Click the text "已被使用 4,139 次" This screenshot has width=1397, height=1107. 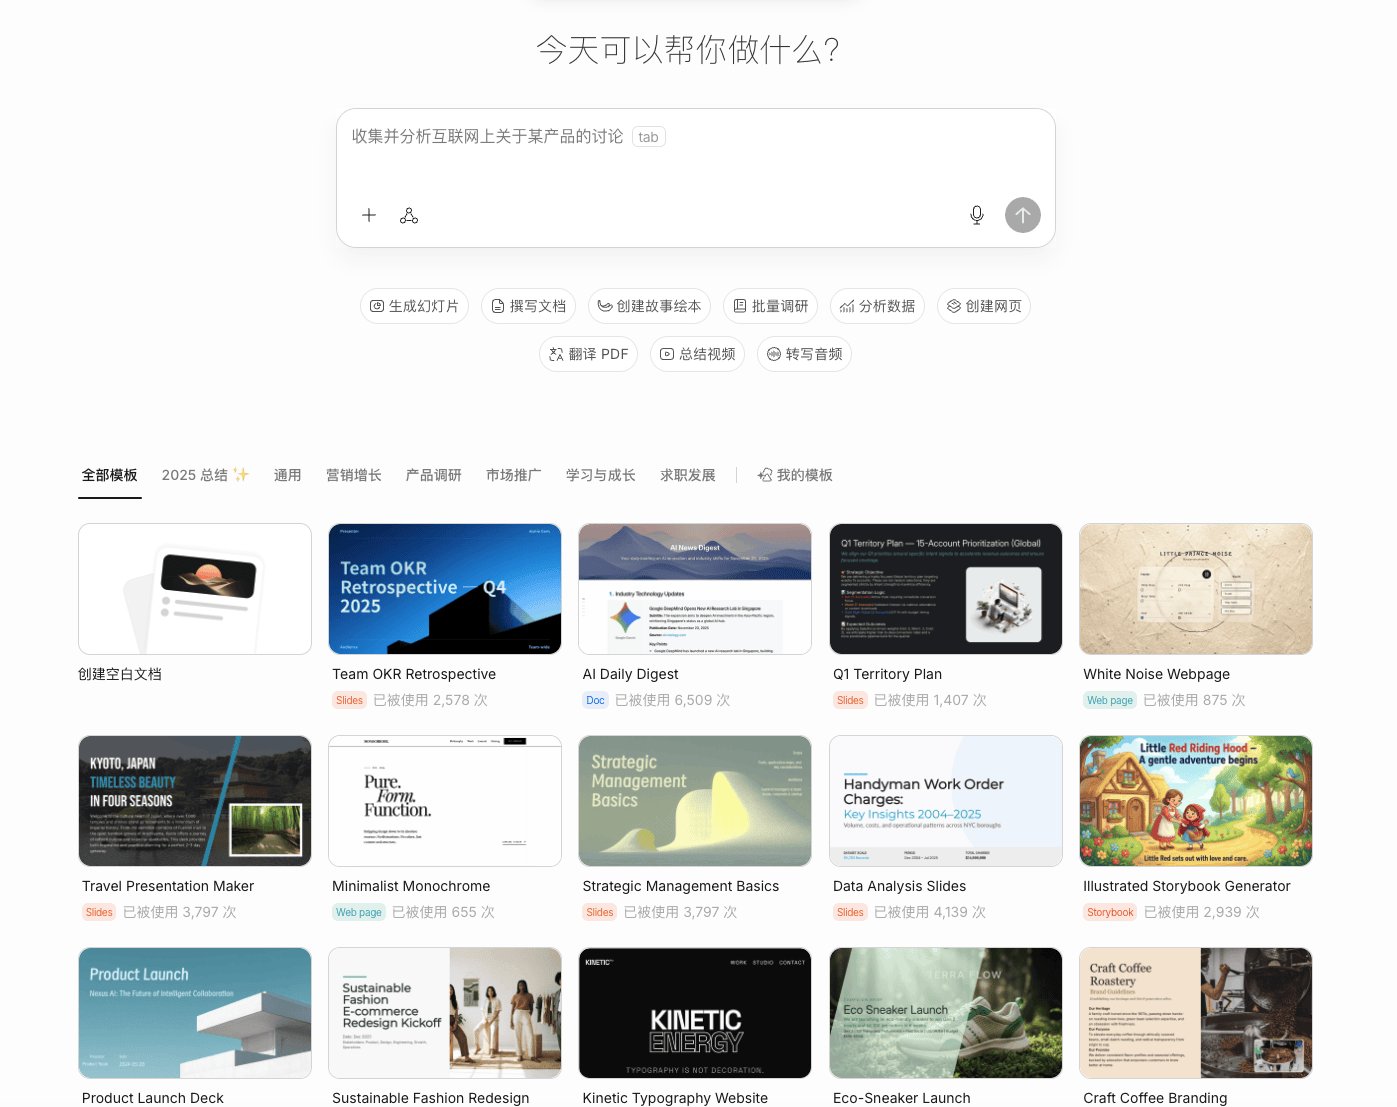(930, 912)
